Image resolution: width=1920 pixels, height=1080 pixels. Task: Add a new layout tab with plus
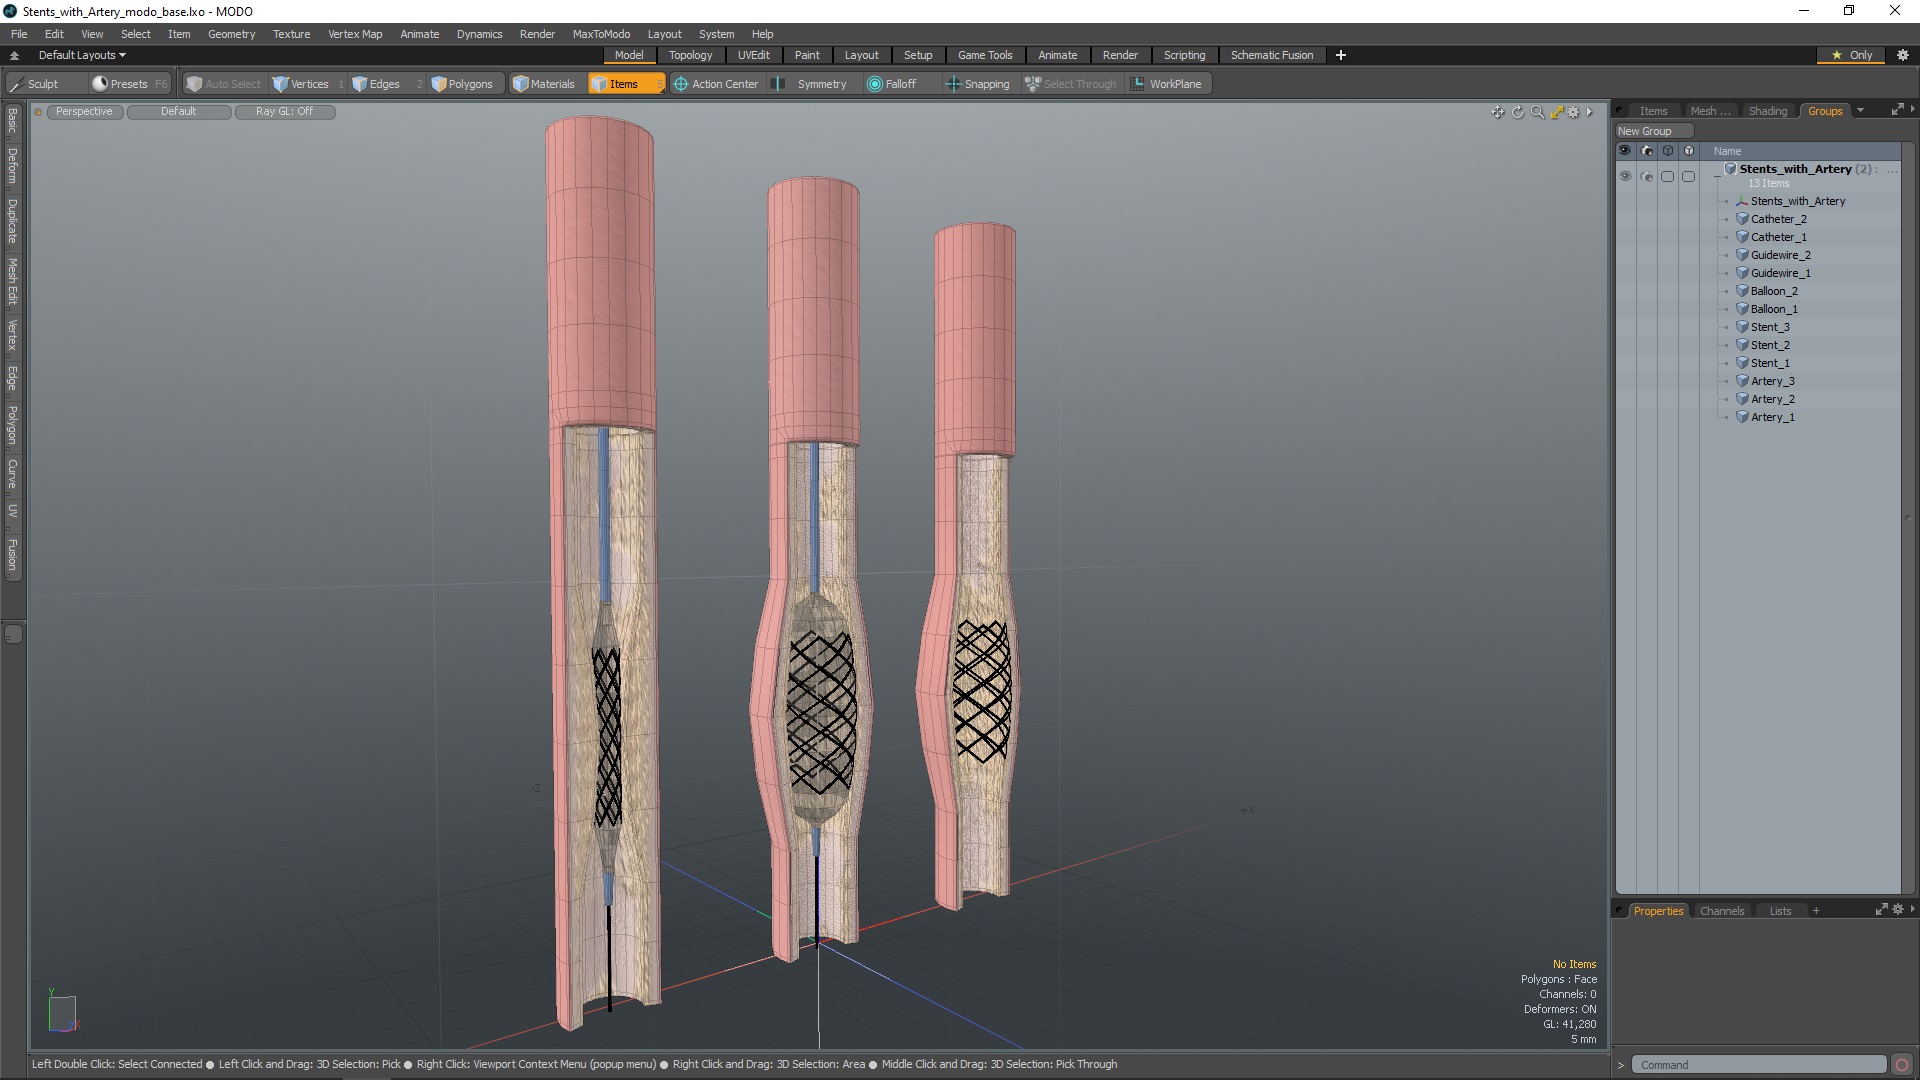tap(1340, 55)
